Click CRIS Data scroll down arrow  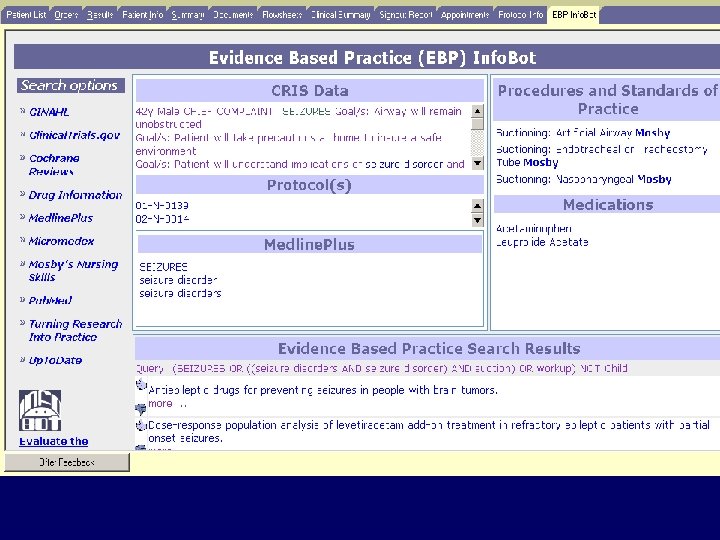point(478,163)
